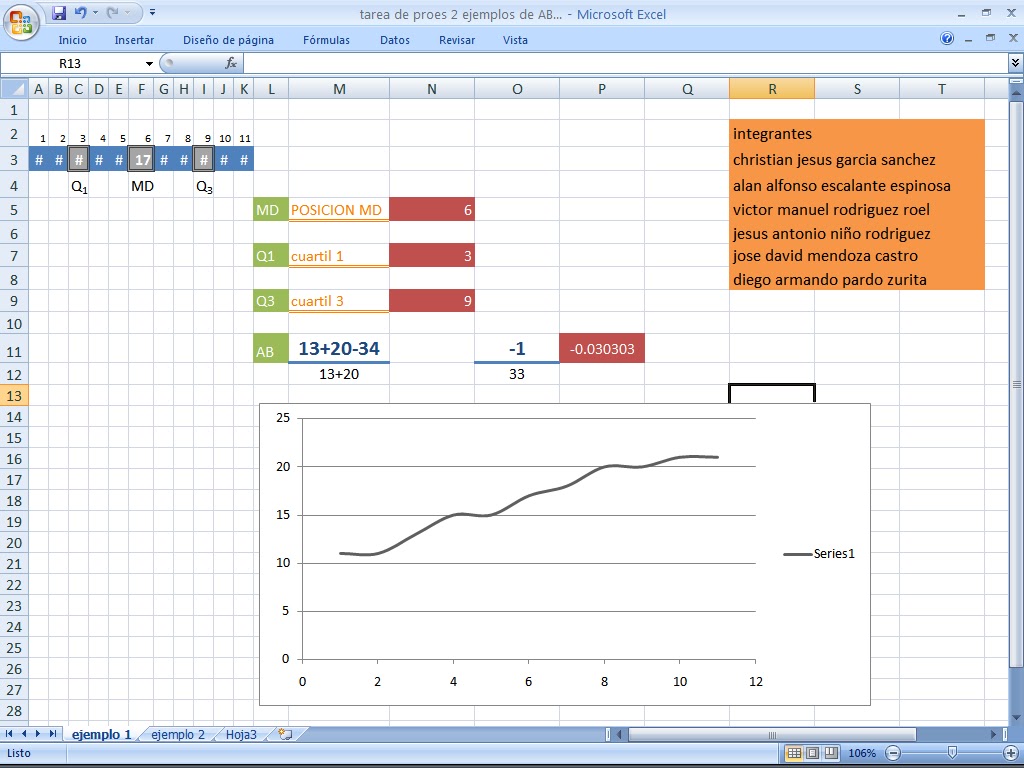Insert a new worksheet icon

285,735
